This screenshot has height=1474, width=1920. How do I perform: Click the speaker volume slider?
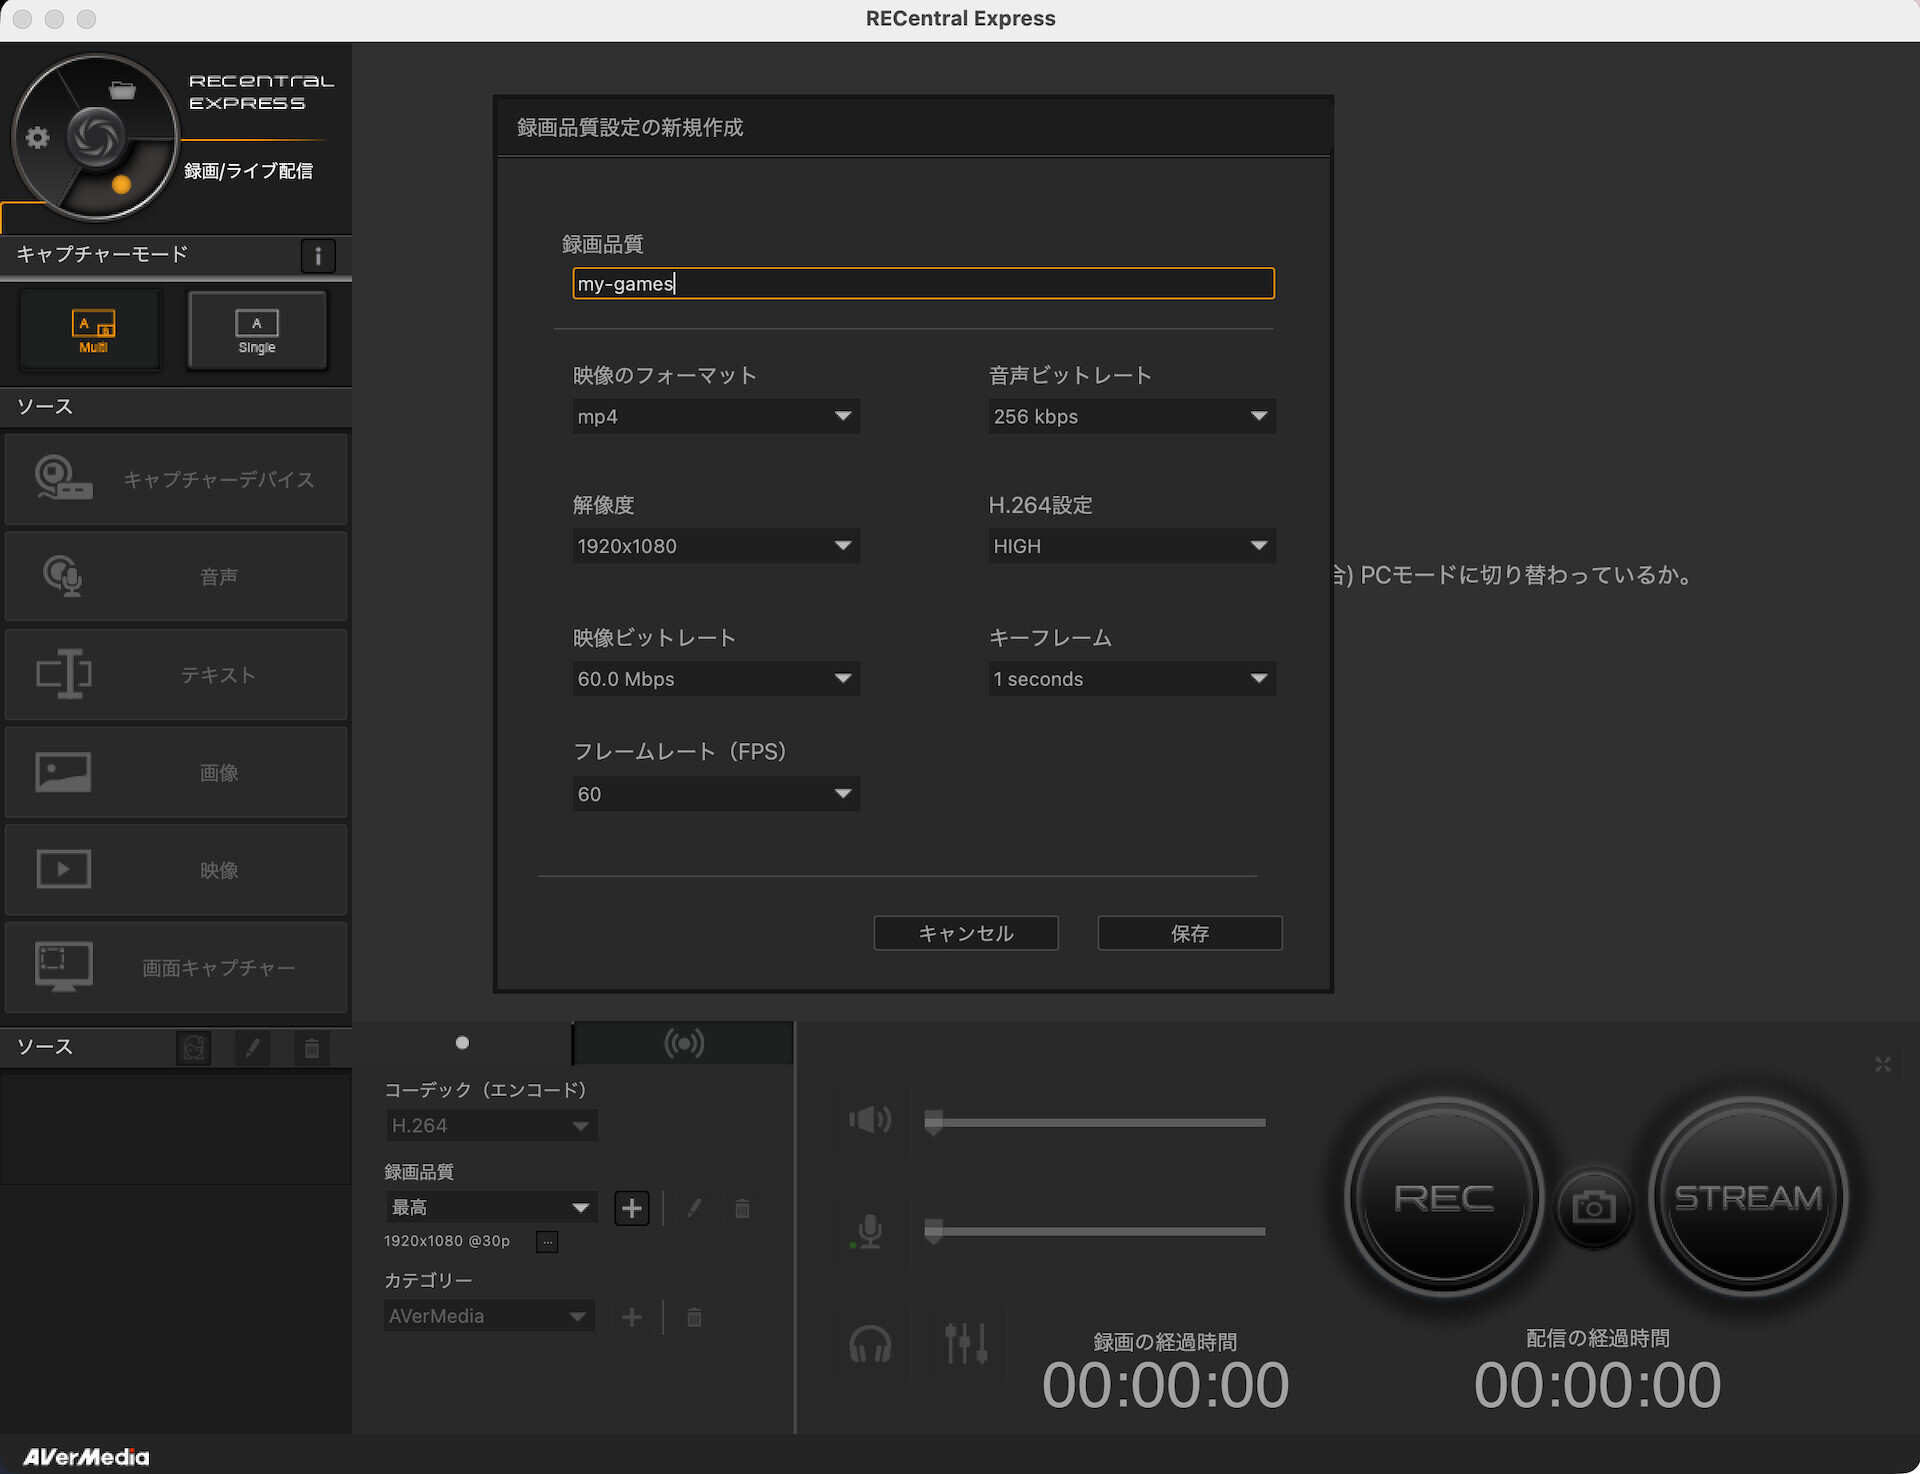[1095, 1123]
